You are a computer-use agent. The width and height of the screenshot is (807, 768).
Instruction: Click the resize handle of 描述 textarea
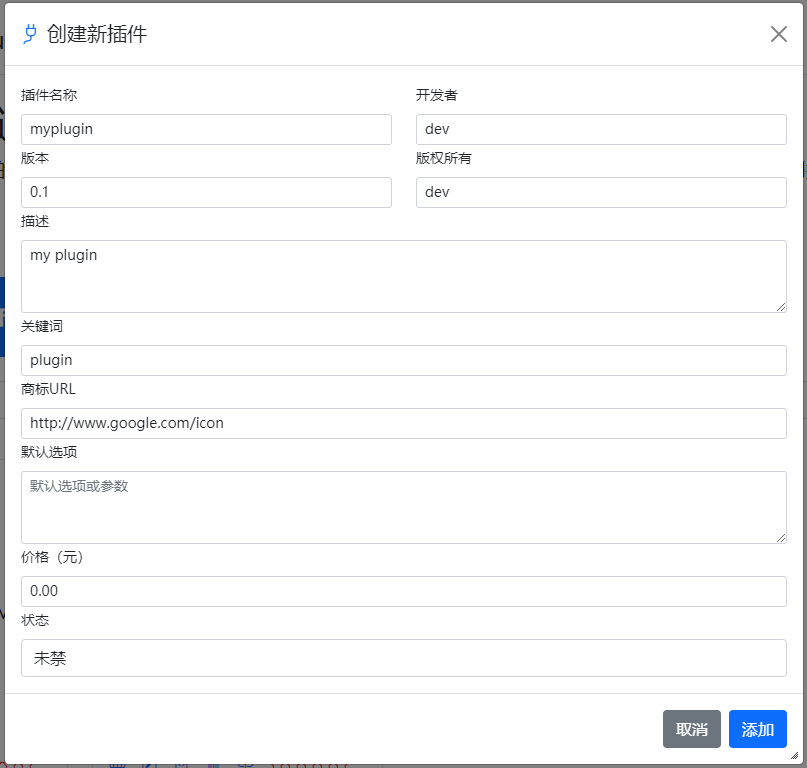pos(782,308)
